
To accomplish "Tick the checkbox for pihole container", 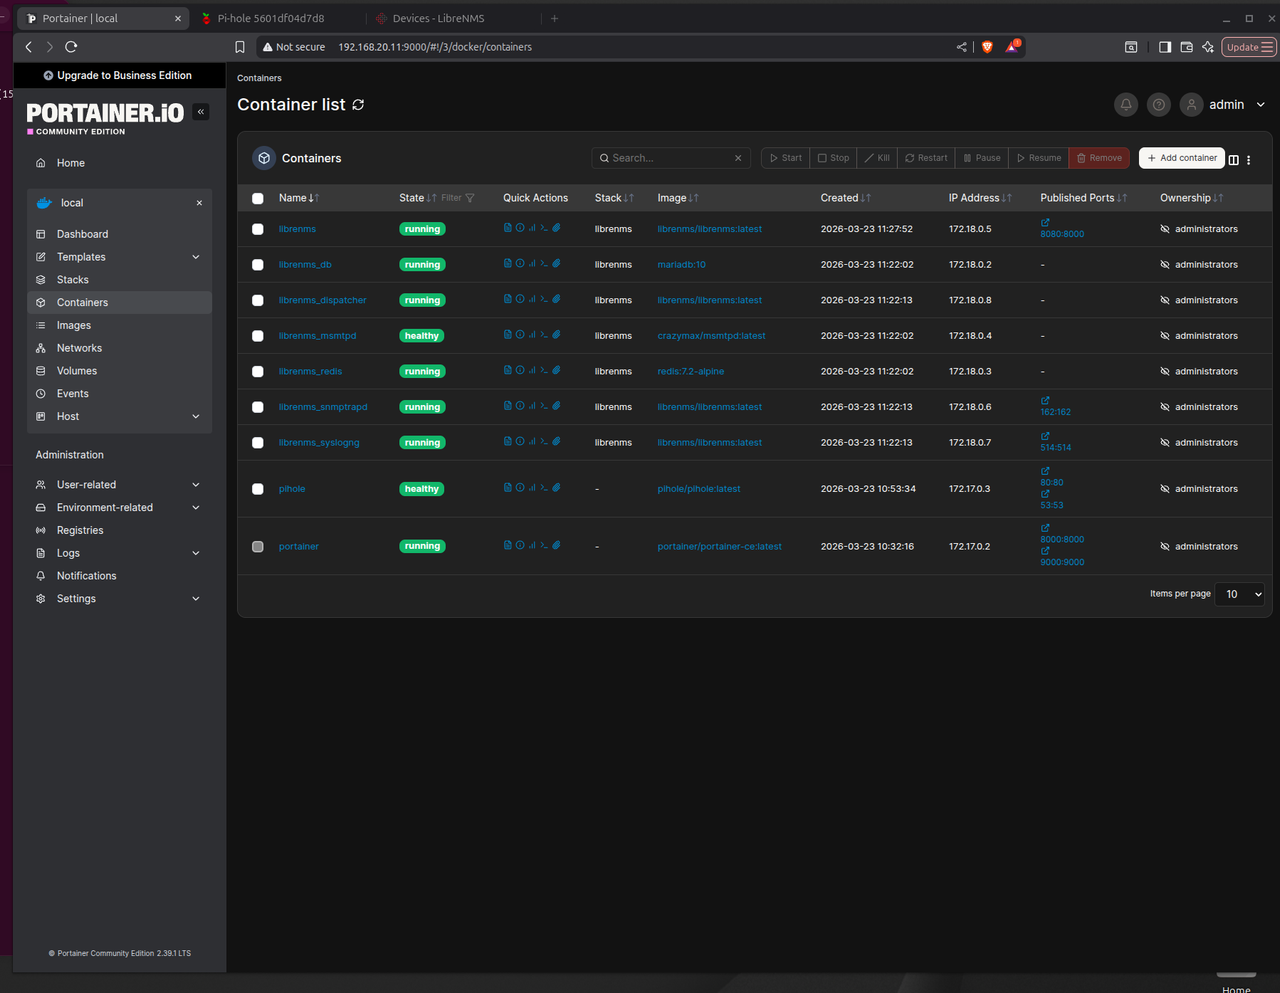I will tap(258, 489).
